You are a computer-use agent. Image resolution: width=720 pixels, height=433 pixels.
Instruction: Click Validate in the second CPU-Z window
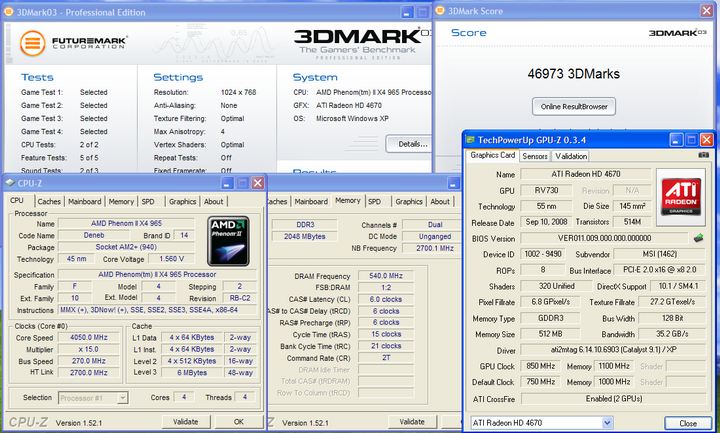click(412, 422)
